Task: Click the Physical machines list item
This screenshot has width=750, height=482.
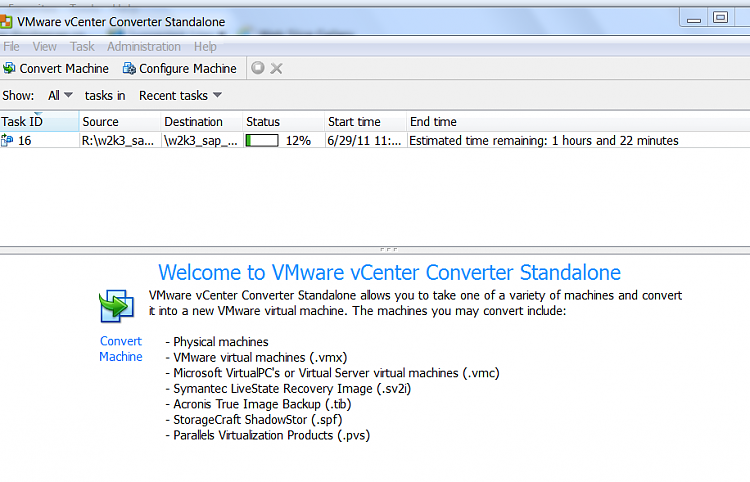Action: point(217,342)
